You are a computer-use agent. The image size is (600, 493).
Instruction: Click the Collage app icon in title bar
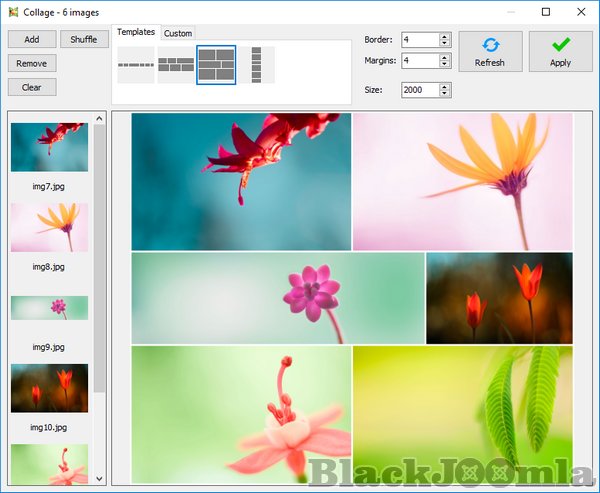13,12
